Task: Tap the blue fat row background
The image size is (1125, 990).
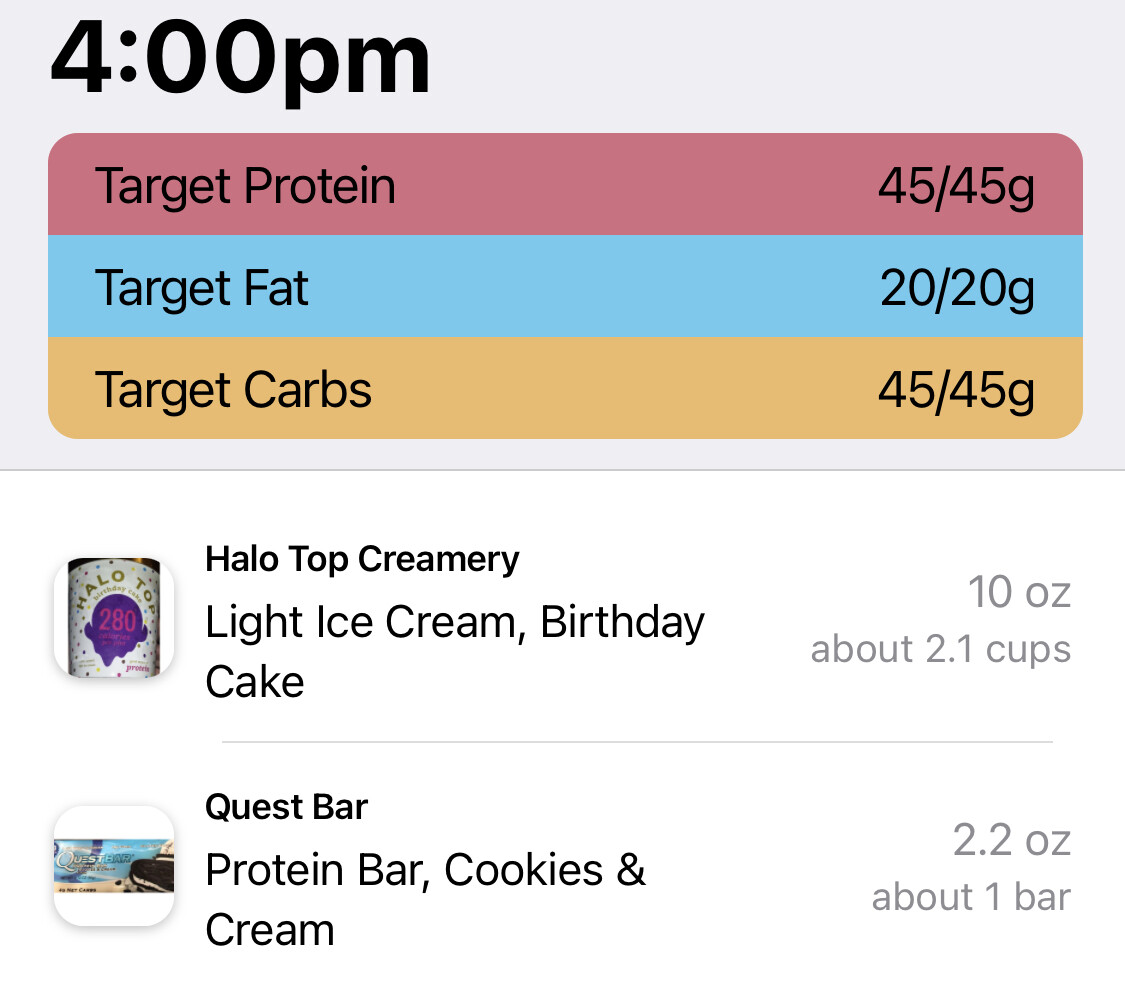Action: click(600, 289)
